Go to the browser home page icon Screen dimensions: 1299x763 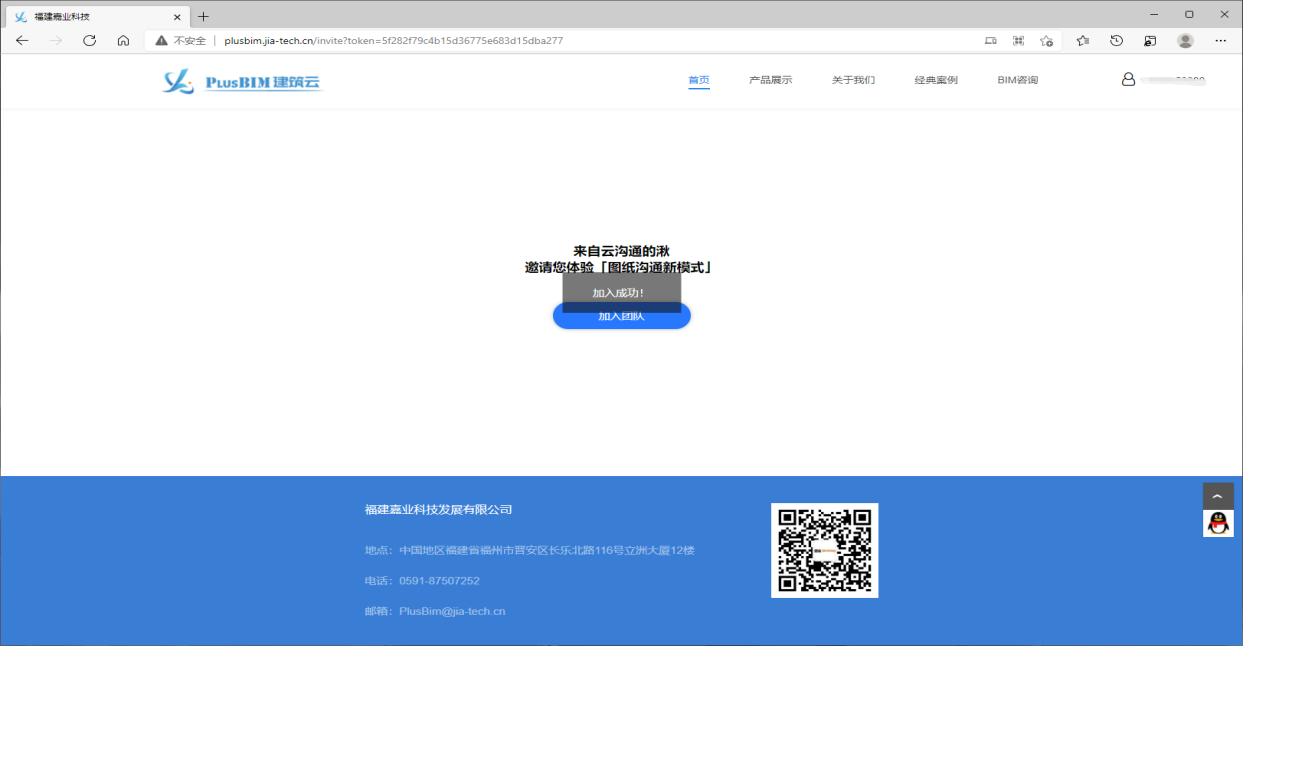[x=123, y=41]
